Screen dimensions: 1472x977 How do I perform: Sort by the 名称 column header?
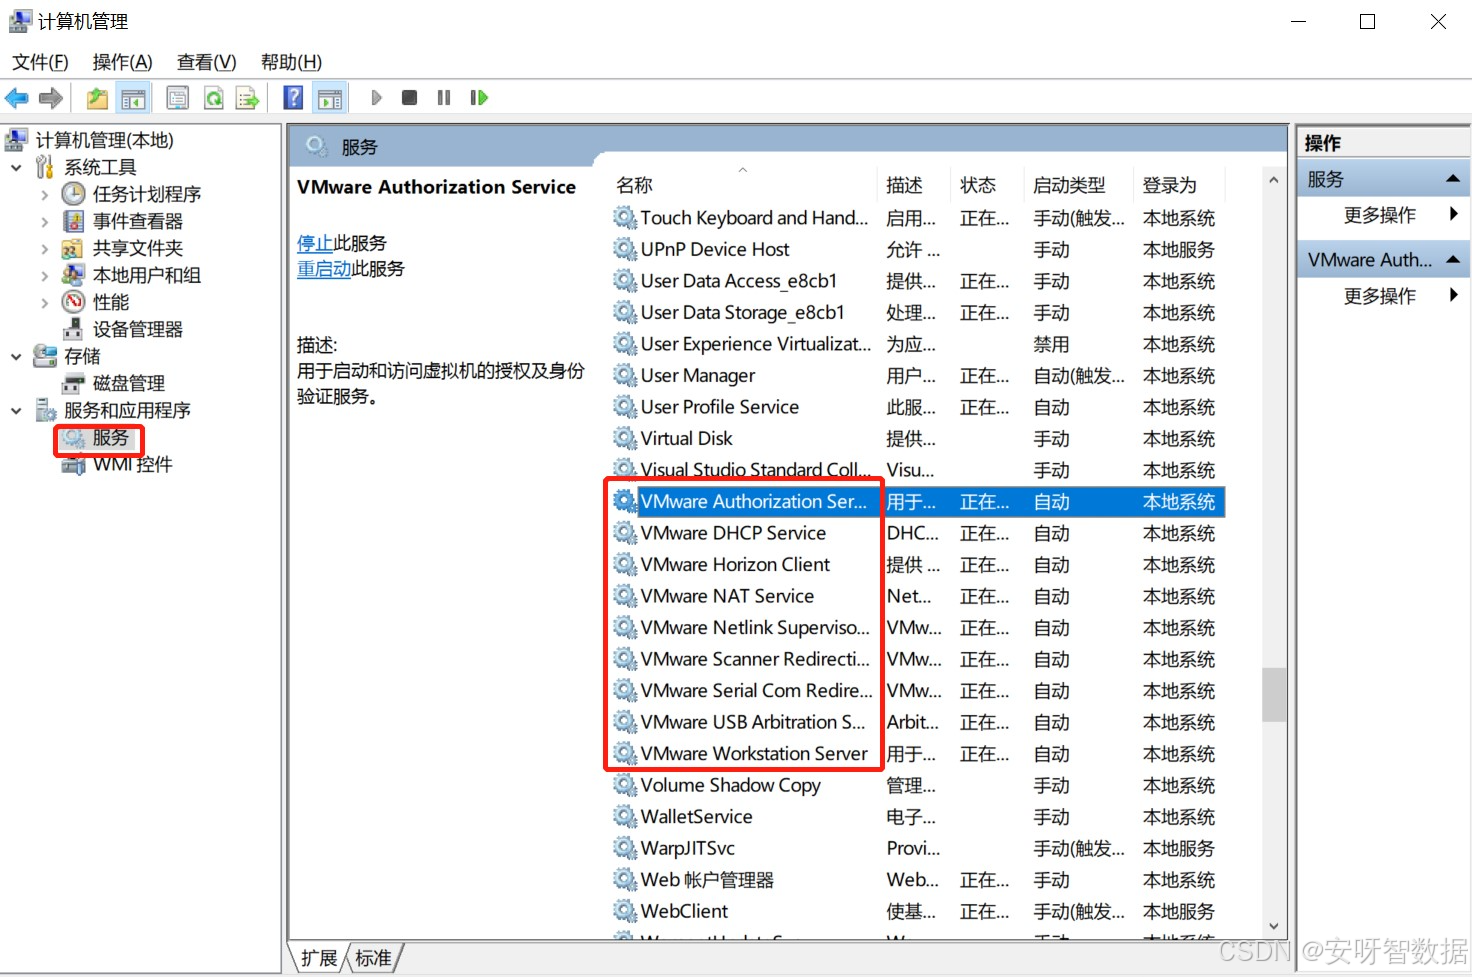[x=745, y=185]
